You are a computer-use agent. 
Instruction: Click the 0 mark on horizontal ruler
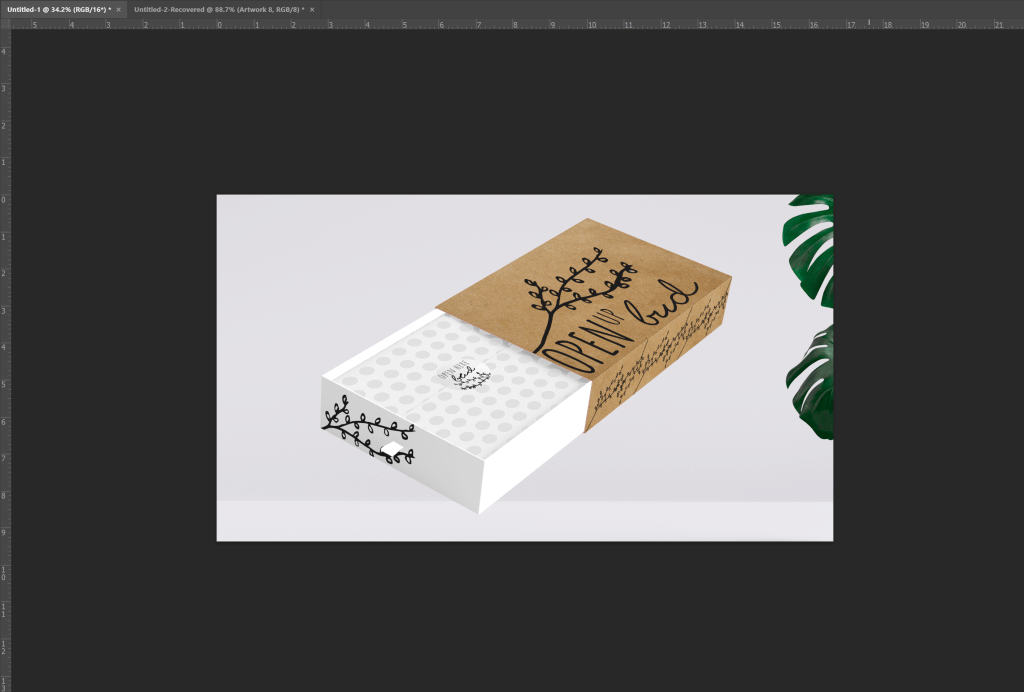click(218, 24)
